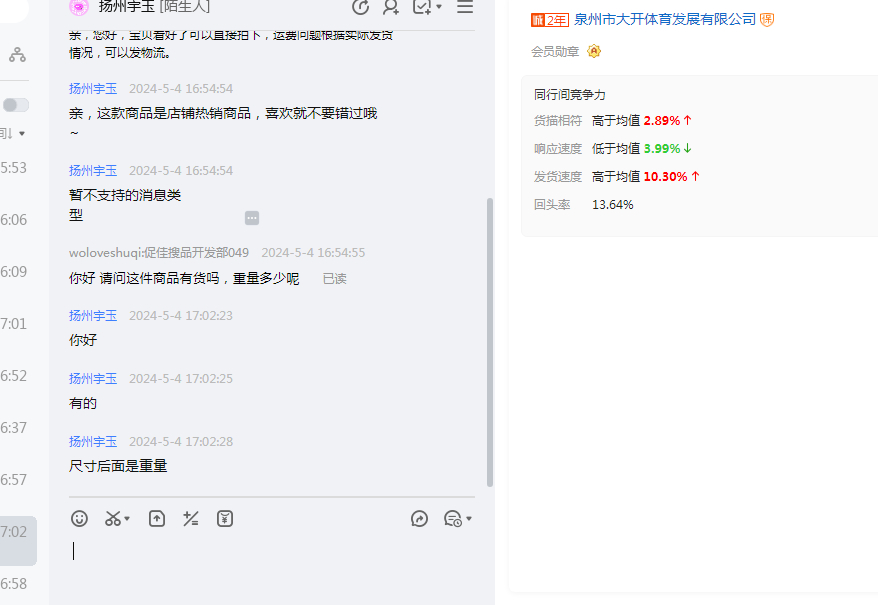The width and height of the screenshot is (878, 605).
Task: Click the shield guarantee icon beside company name
Action: pos(767,20)
